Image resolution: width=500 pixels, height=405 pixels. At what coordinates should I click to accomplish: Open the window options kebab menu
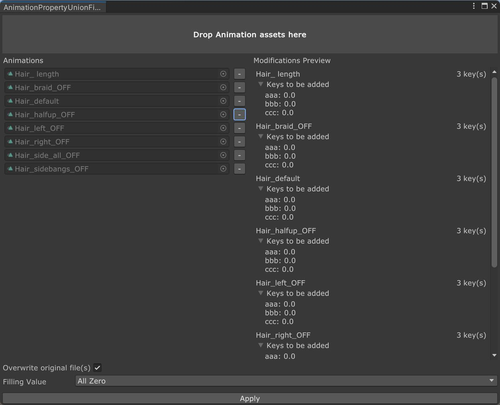[474, 6]
